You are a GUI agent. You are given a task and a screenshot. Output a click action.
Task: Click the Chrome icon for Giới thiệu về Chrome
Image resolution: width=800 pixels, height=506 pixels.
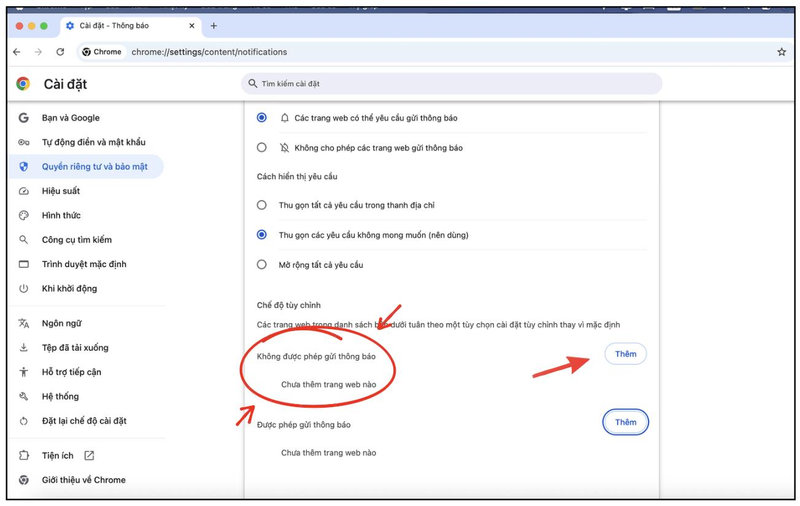pos(23,480)
